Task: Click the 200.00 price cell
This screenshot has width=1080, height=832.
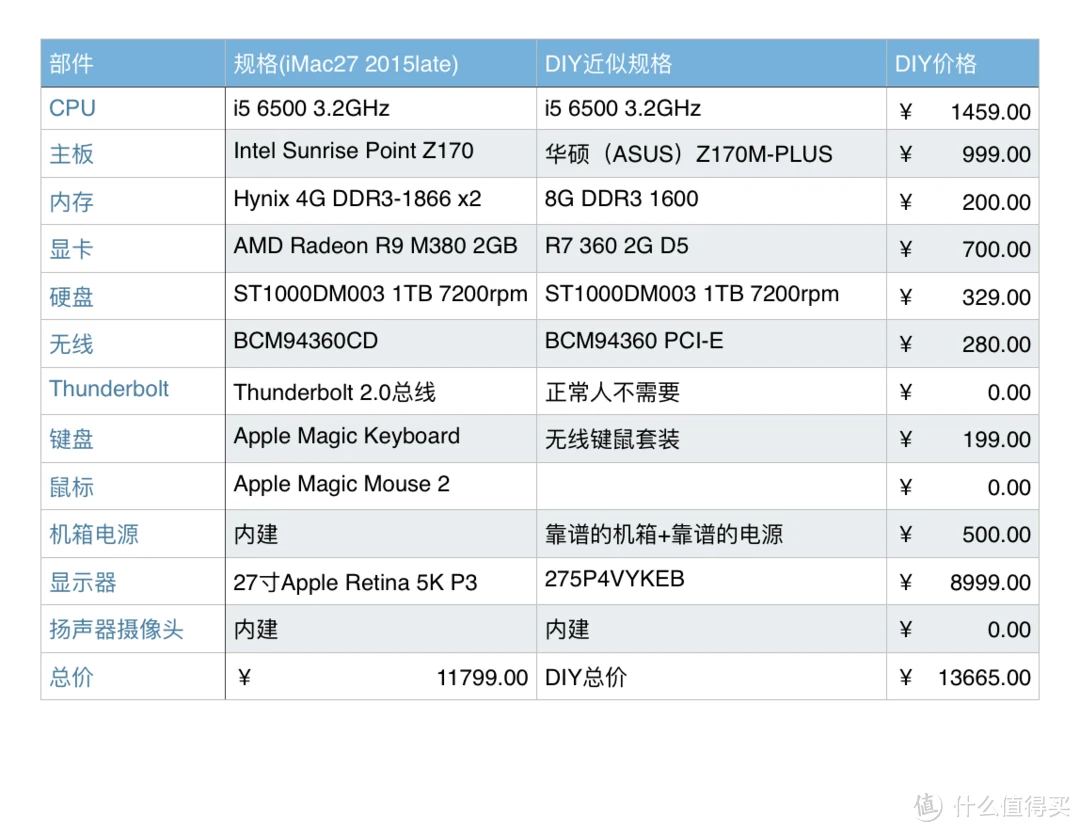Action: [963, 201]
